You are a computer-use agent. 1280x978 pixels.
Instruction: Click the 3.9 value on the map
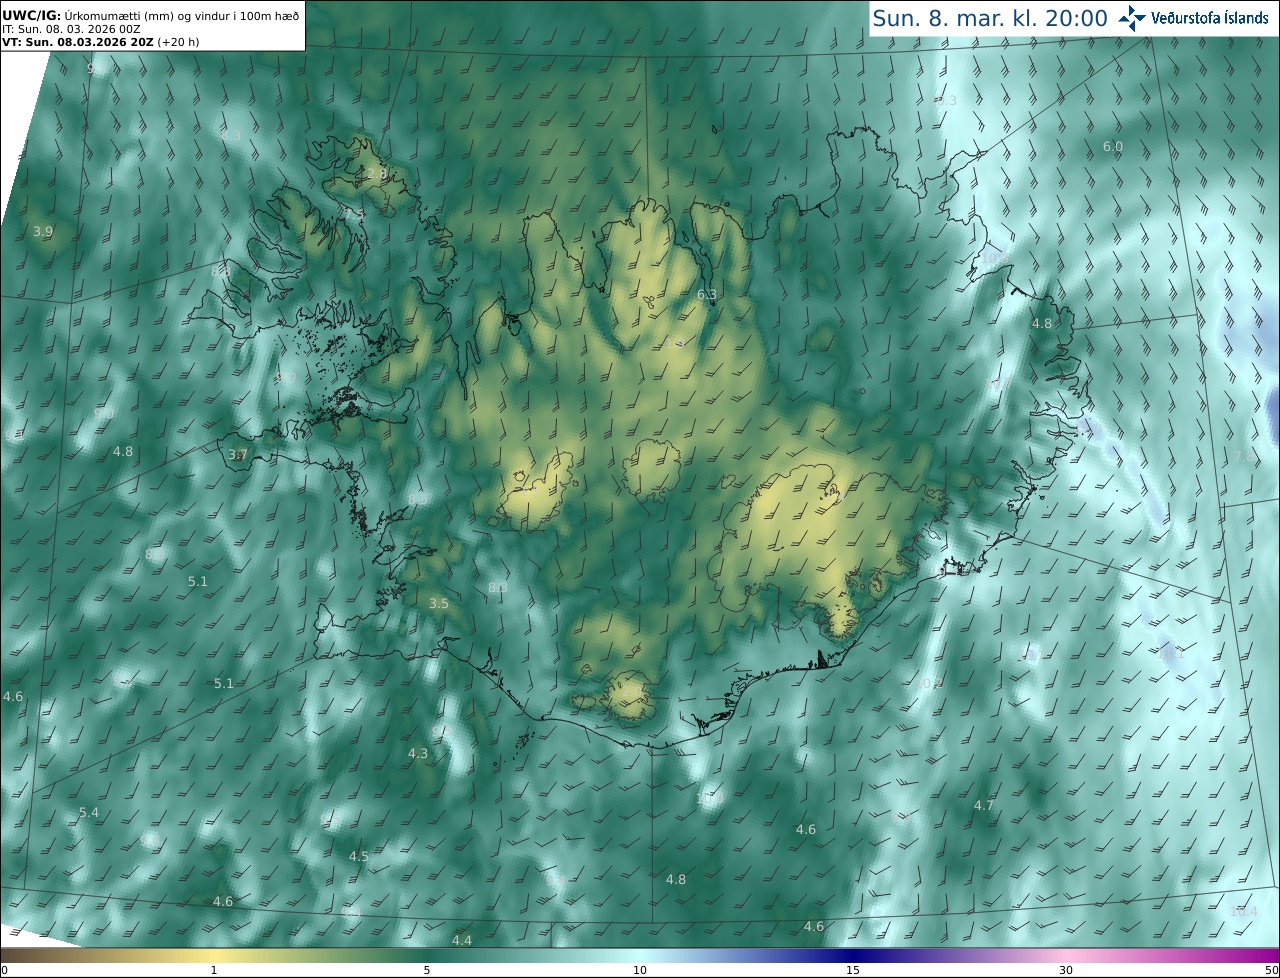coord(42,231)
